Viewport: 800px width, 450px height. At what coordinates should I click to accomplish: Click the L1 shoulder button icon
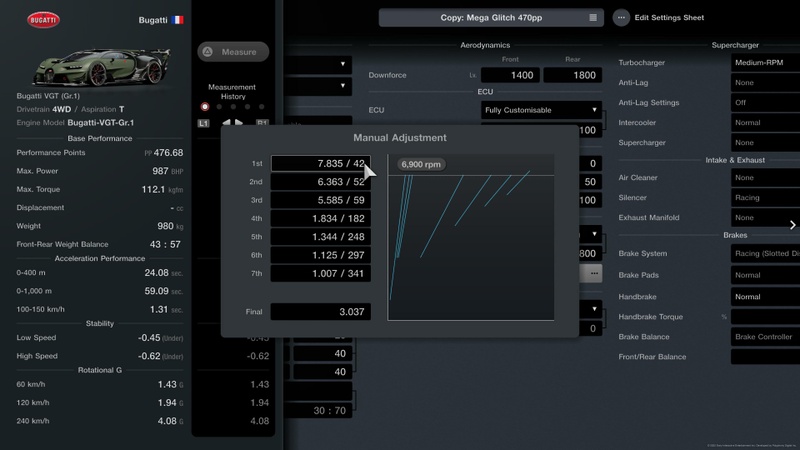point(203,123)
